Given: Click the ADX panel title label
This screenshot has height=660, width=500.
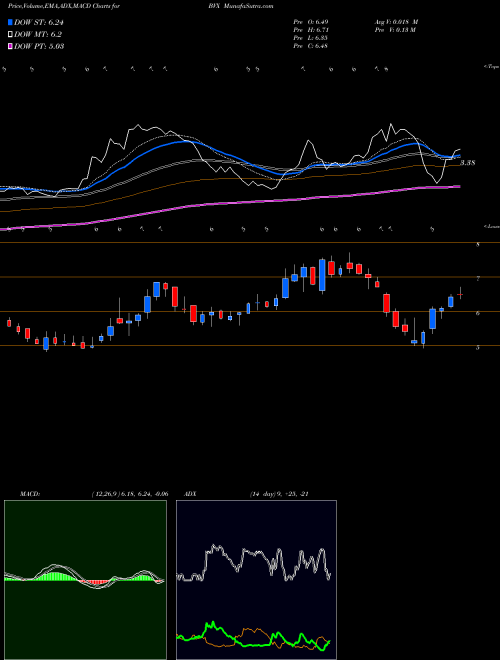Looking at the screenshot, I should [x=191, y=494].
